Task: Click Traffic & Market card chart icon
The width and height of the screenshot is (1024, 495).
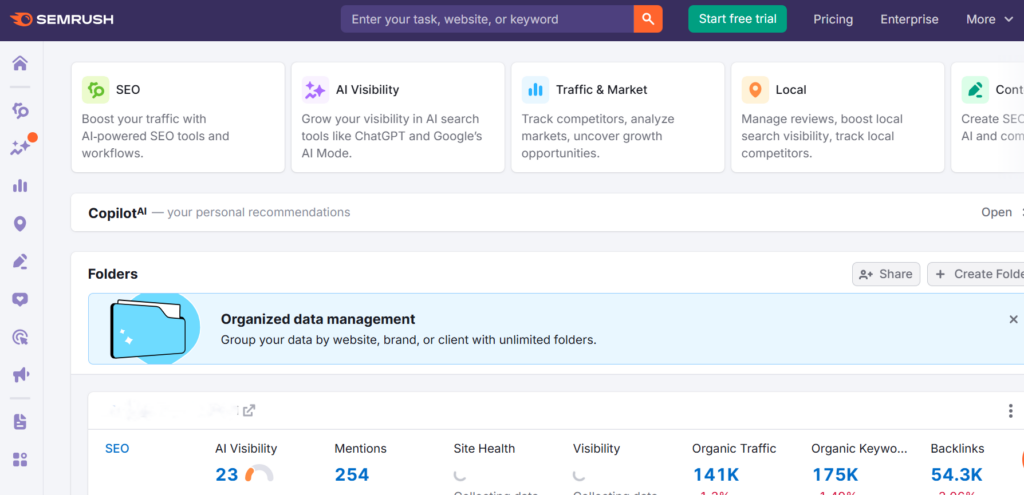Action: tap(536, 89)
